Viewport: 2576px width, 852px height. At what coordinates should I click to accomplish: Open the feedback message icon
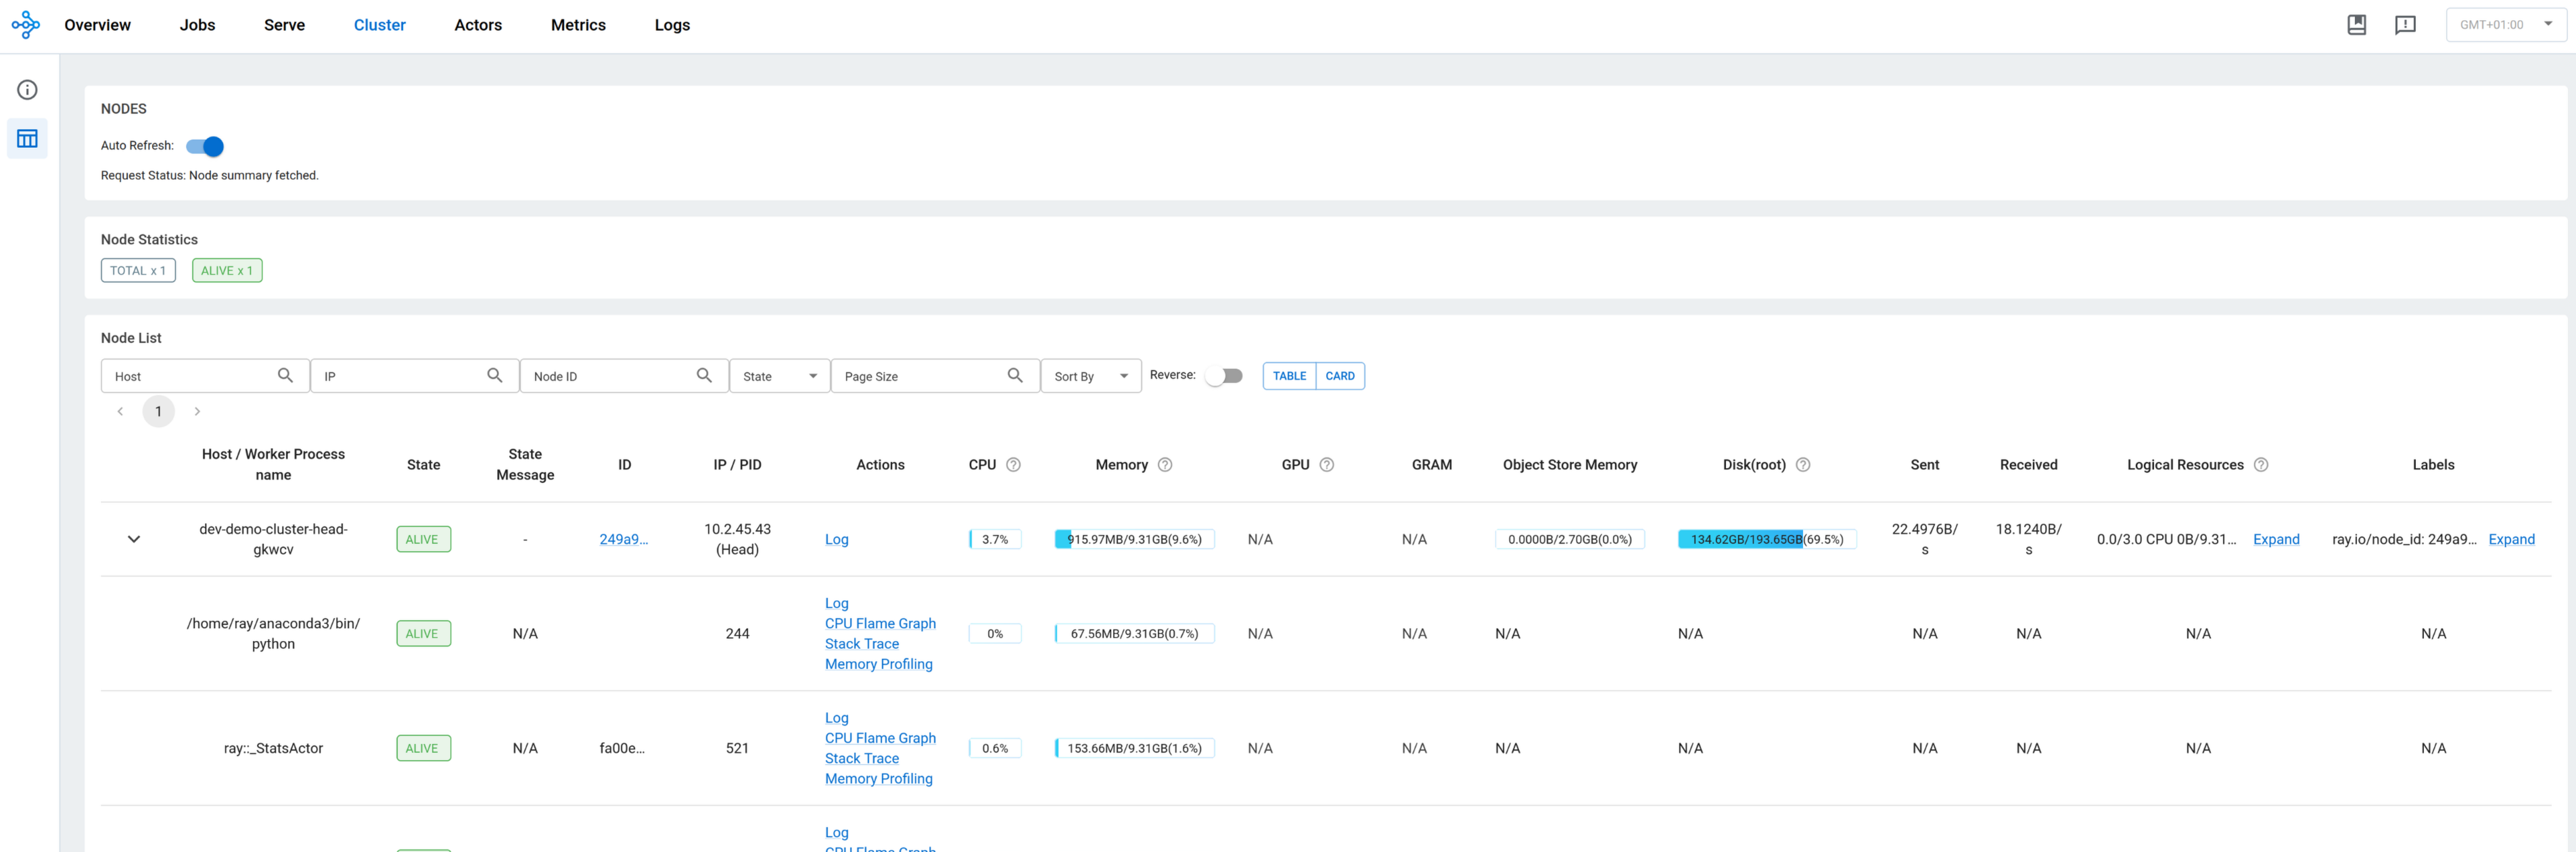pyautogui.click(x=2405, y=25)
